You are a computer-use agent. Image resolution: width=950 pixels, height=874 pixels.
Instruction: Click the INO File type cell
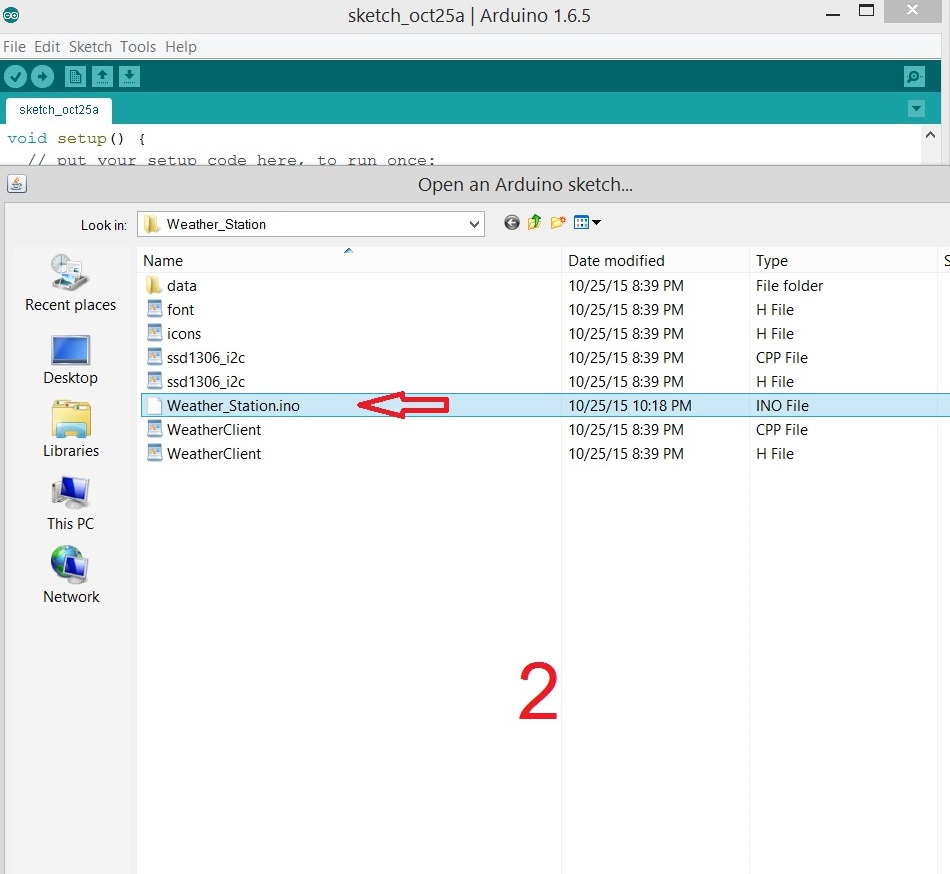(x=782, y=405)
